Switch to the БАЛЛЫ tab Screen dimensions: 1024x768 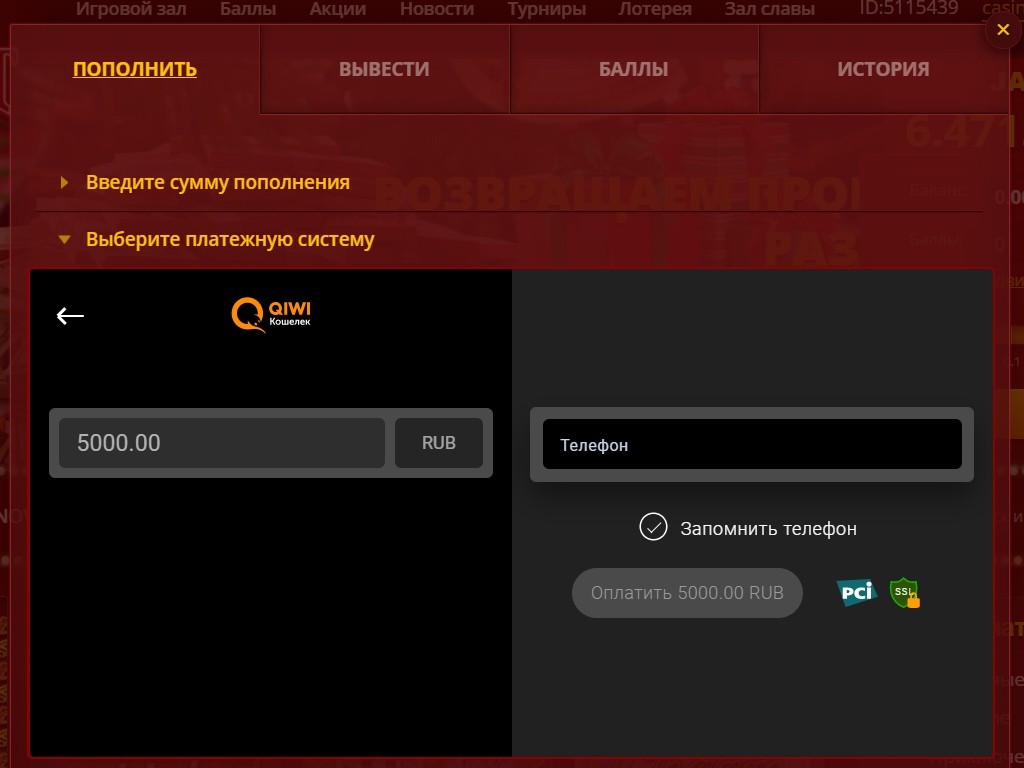tap(633, 69)
